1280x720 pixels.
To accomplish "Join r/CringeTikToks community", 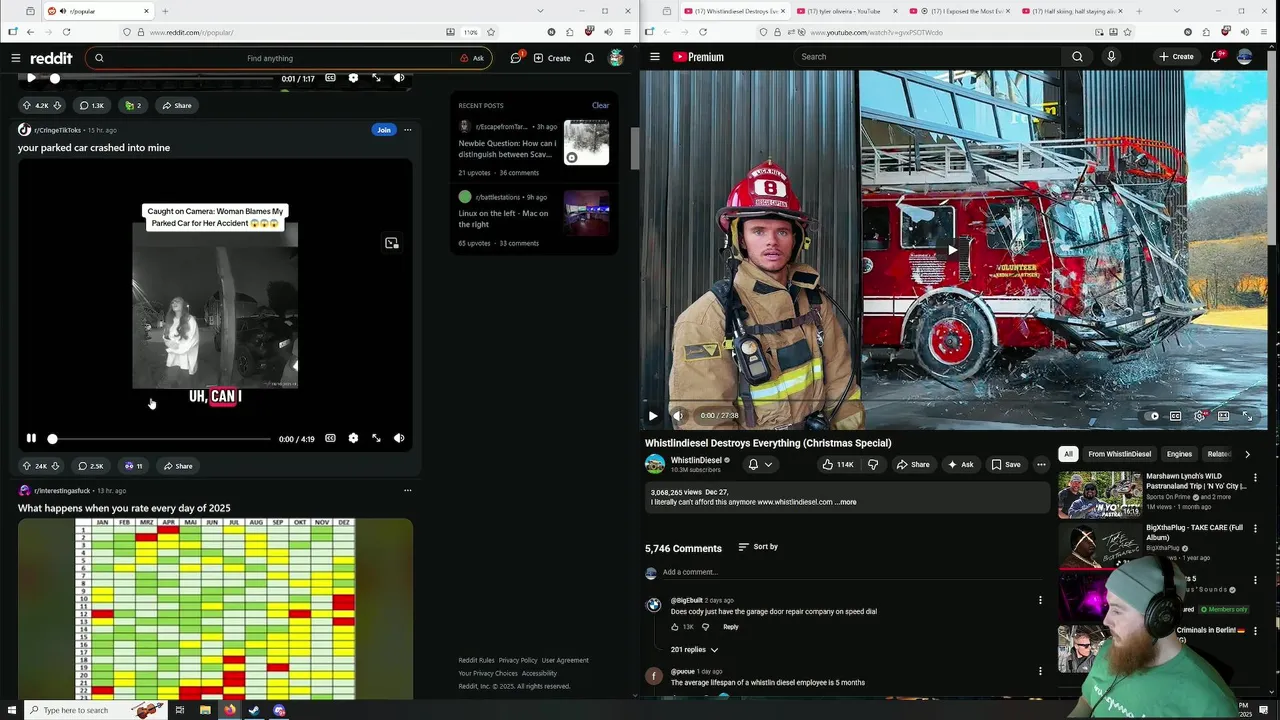I will 384,130.
